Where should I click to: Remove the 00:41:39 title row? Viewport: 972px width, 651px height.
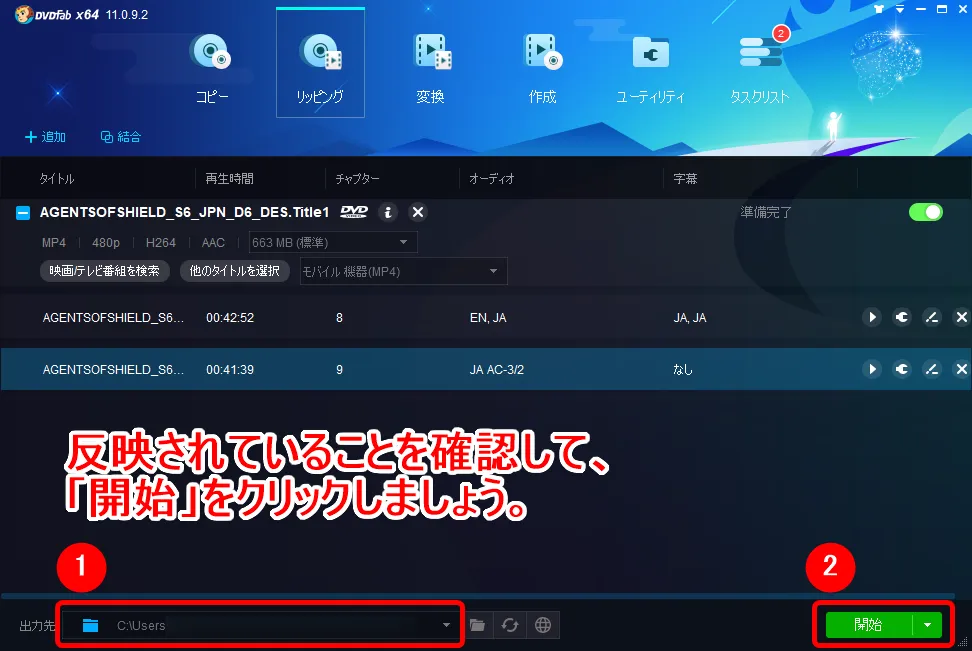pyautogui.click(x=961, y=370)
